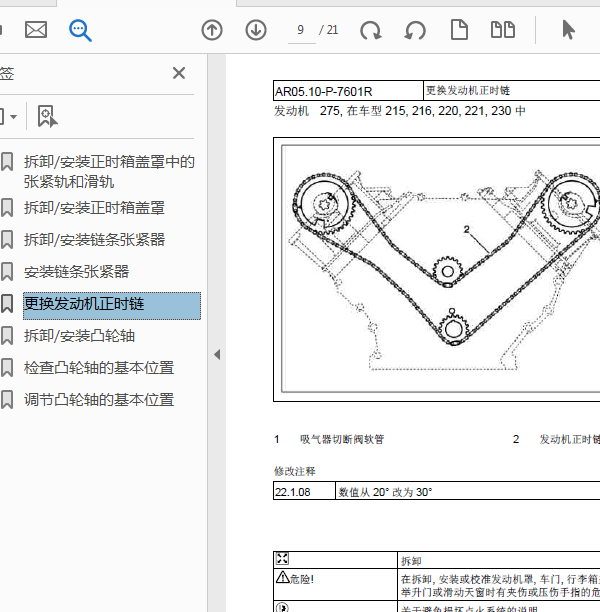Select the arrow selection tool
600x612 pixels.
[568, 30]
